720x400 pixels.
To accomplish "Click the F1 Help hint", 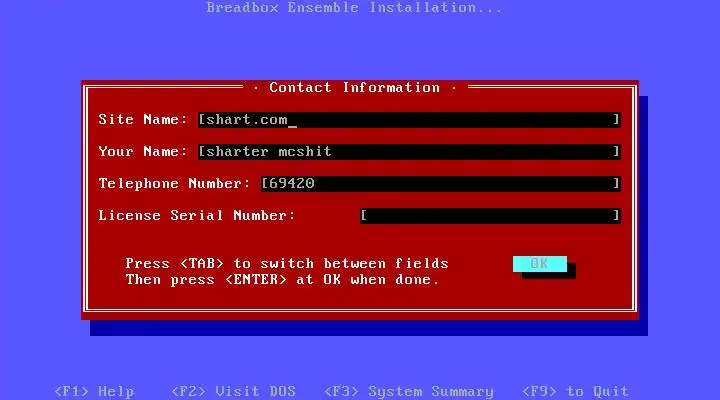I will tap(94, 391).
